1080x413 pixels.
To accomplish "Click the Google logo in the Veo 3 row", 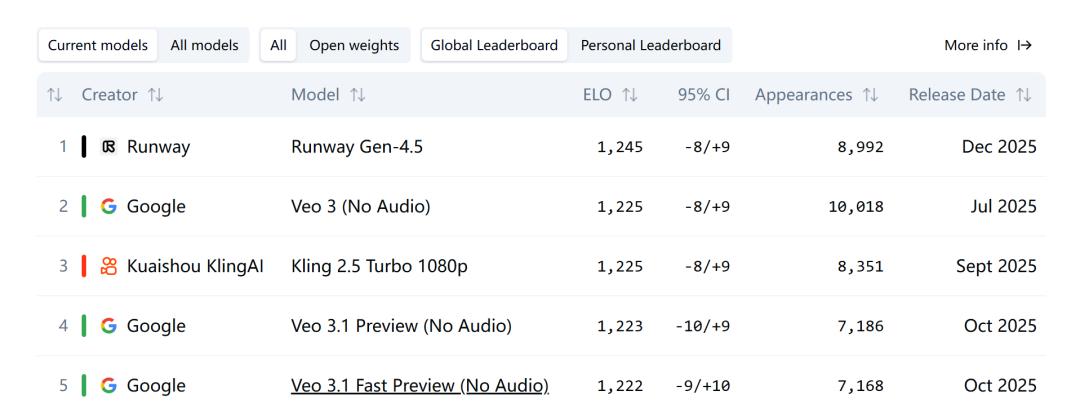I will [109, 207].
